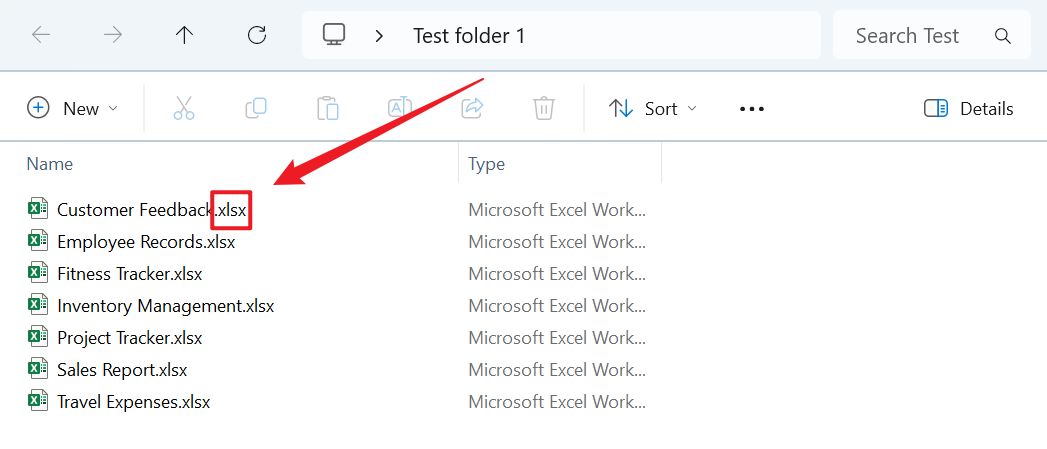This screenshot has width=1047, height=449.
Task: Click the Rename icon in toolbar
Action: 400,108
